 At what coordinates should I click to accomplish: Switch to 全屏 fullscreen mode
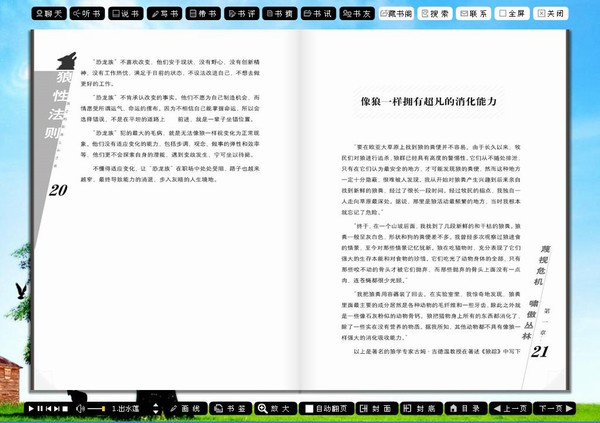tap(512, 14)
